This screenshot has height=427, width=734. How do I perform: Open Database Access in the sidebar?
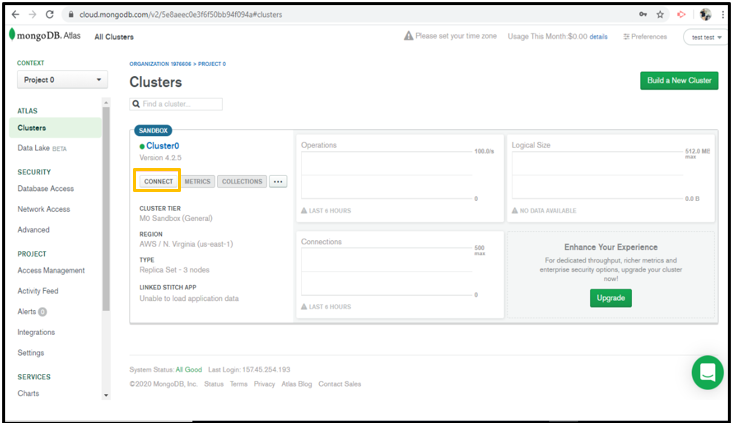point(45,188)
